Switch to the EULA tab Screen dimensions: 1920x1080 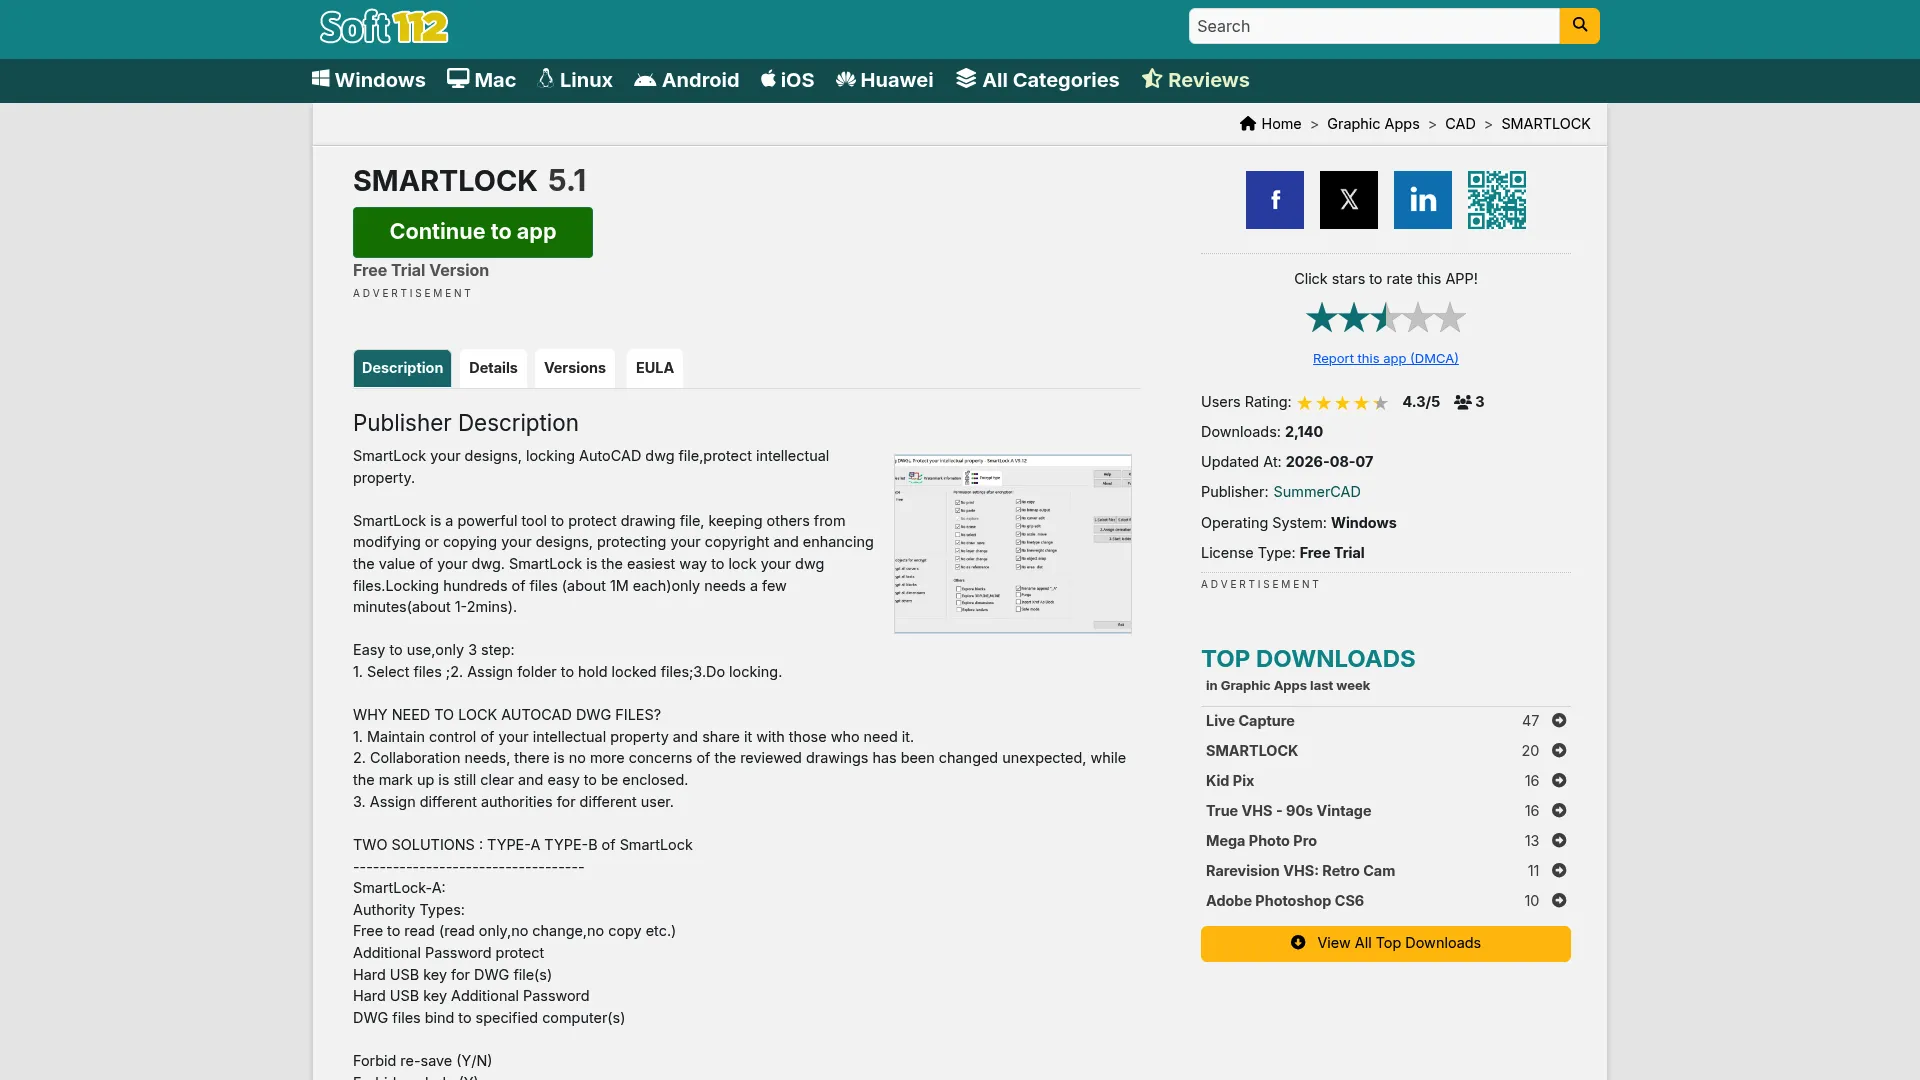click(655, 368)
